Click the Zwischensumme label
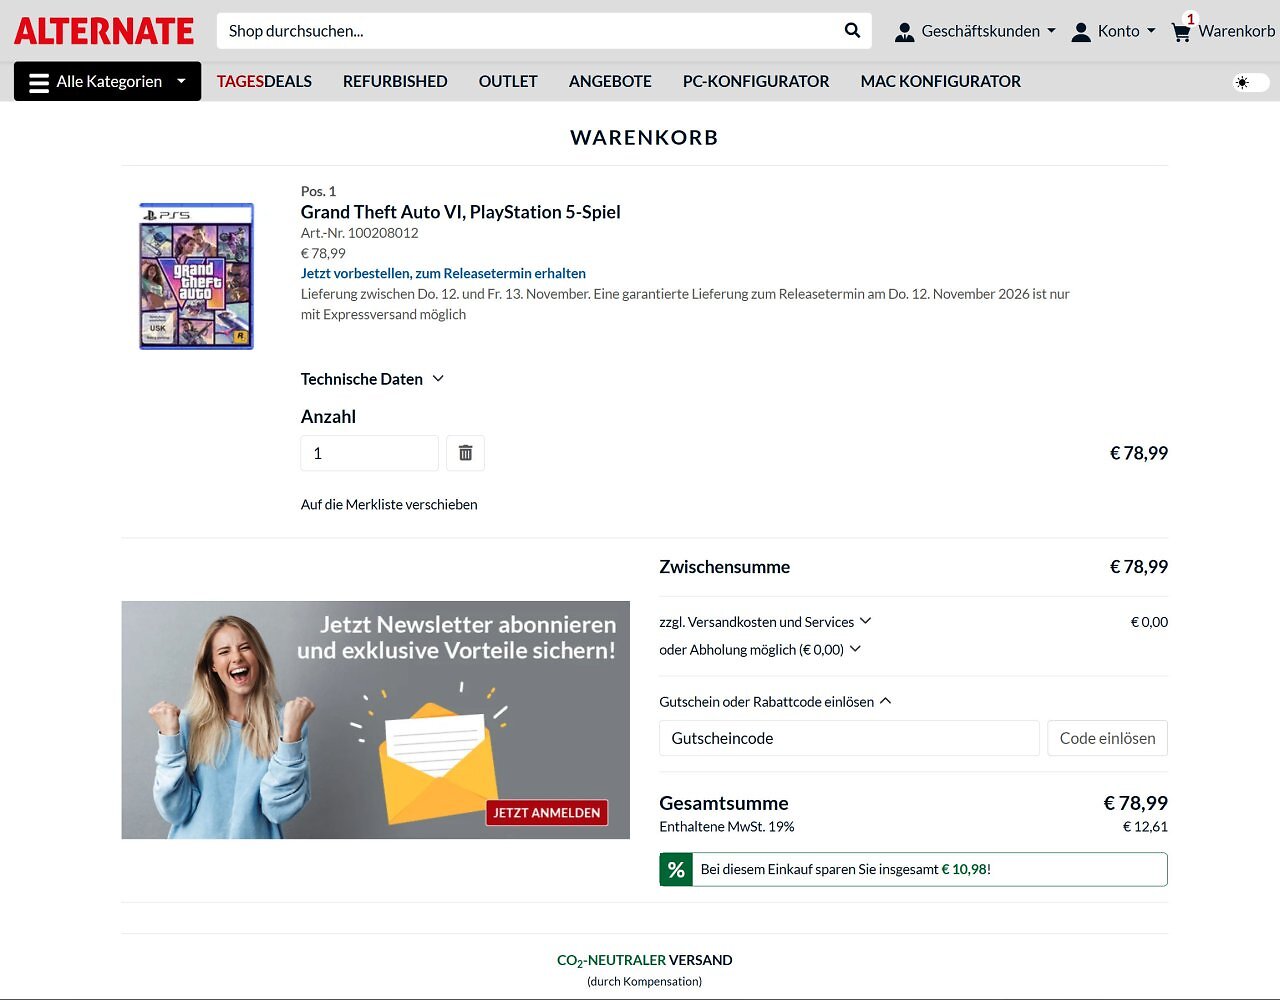 (724, 567)
